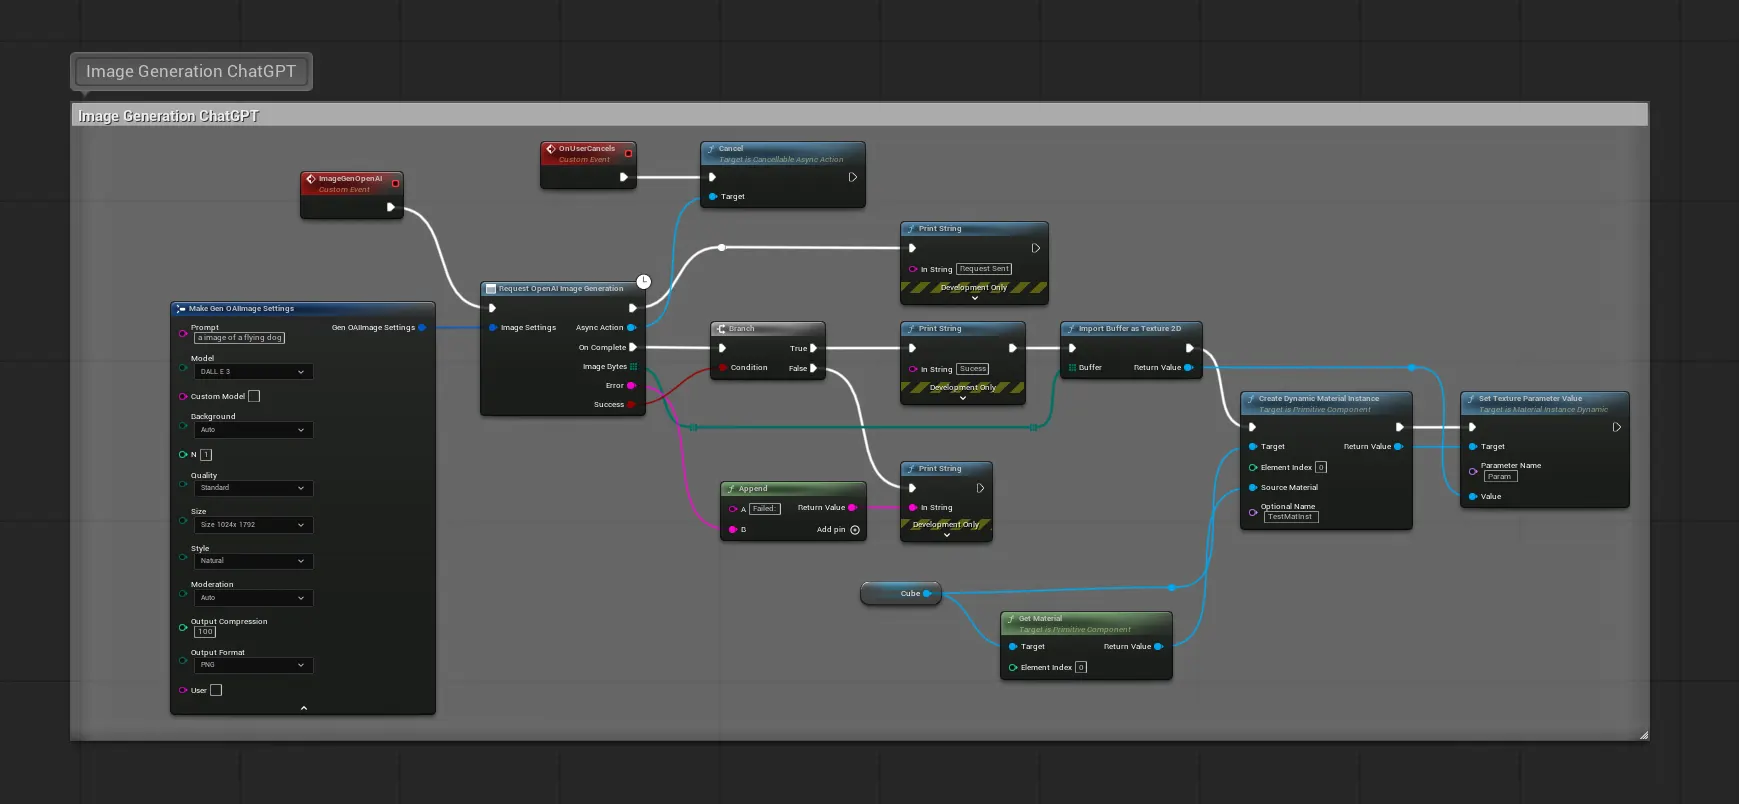Click the Optional Name field containing TestMatInst
Viewport: 1739px width, 804px height.
(1291, 517)
